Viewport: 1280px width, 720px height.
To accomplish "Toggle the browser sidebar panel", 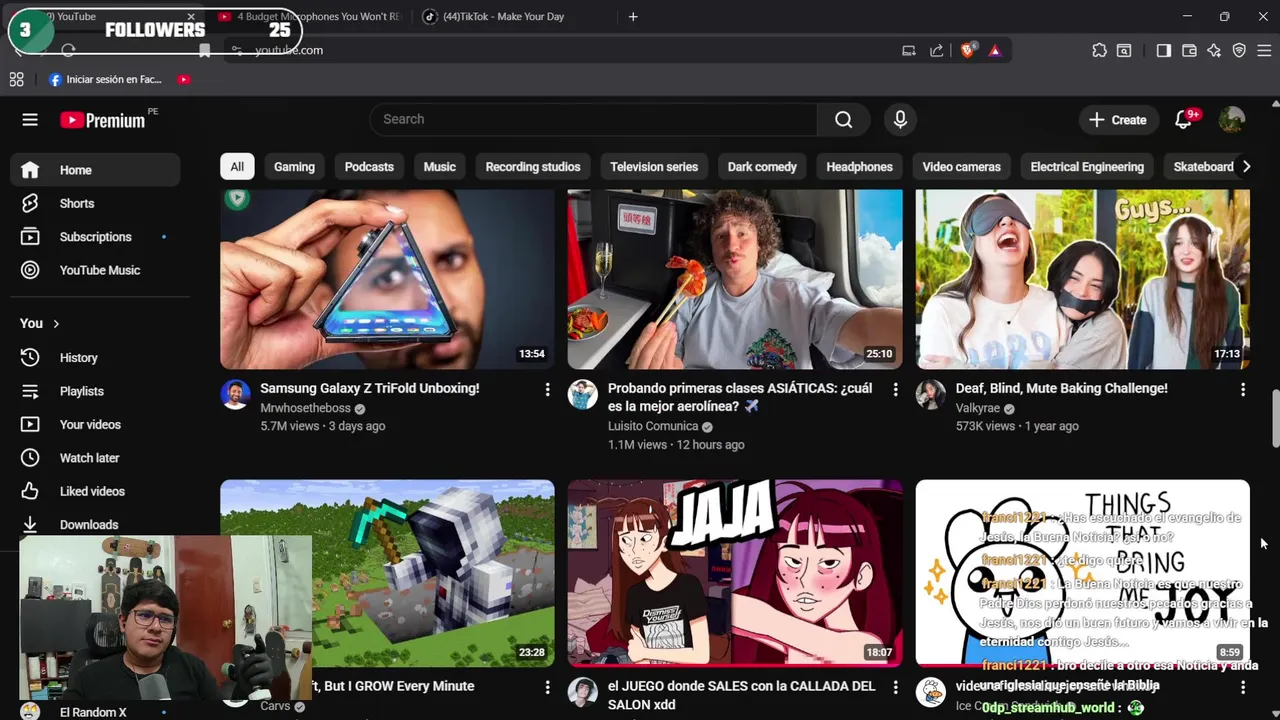I will click(x=1163, y=50).
